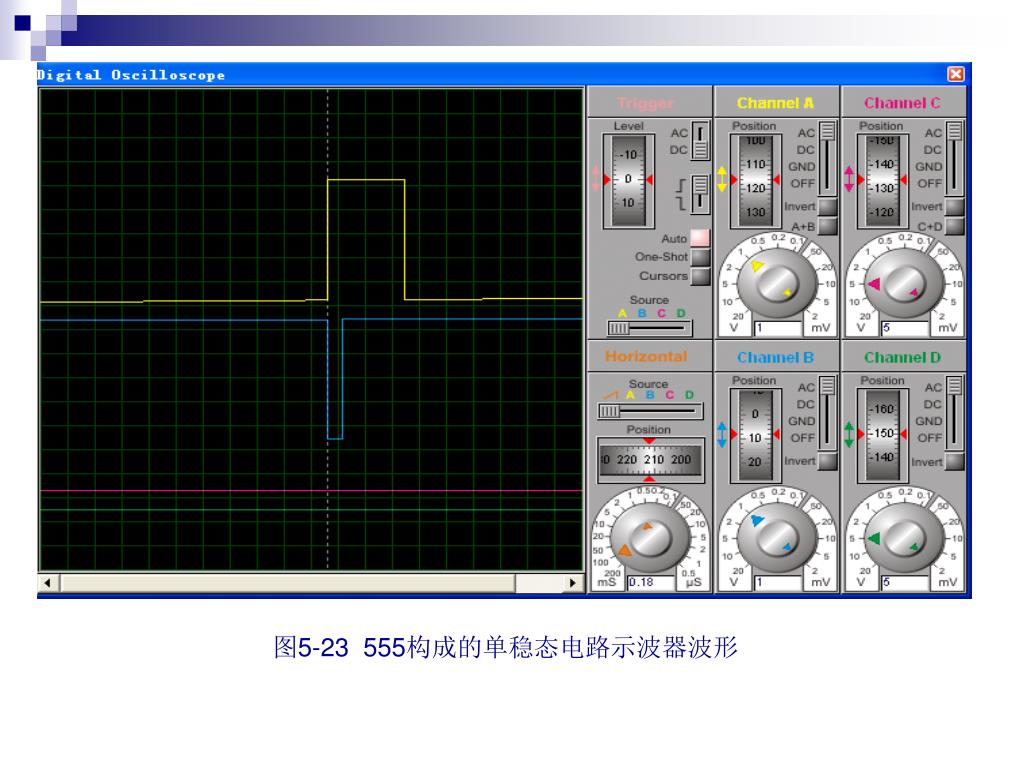Click Channel D coupling mode slider
This screenshot has height=768, width=1024.
954,413
